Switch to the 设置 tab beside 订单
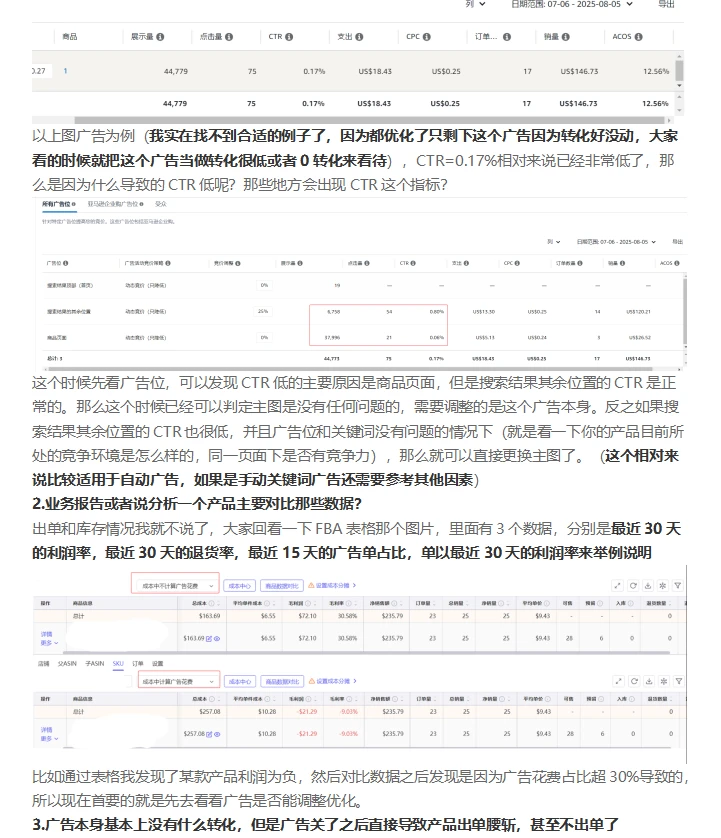Image resolution: width=721 pixels, height=838 pixels. tap(158, 664)
